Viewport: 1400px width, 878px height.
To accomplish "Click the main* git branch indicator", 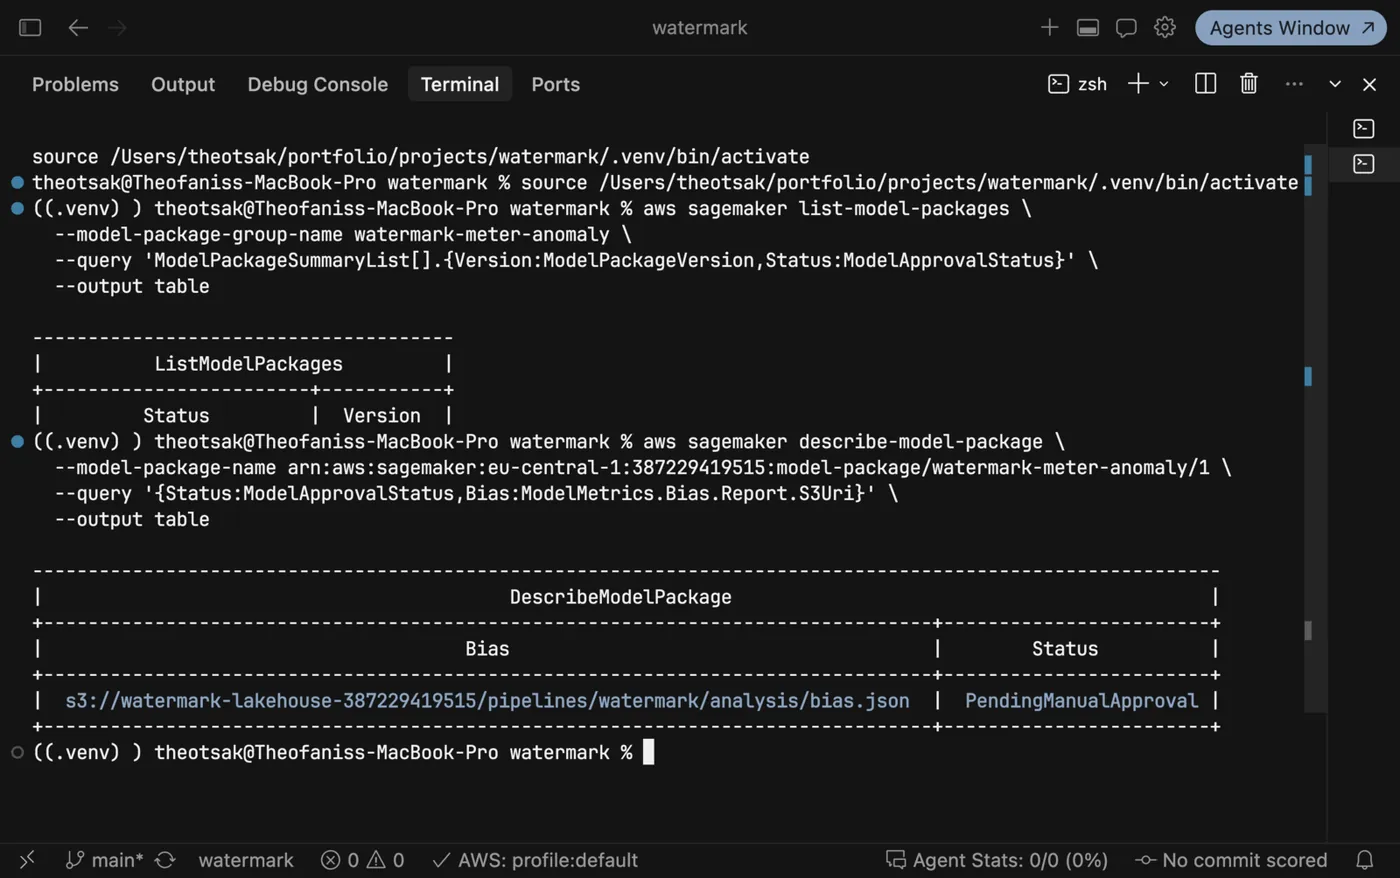I will point(105,860).
